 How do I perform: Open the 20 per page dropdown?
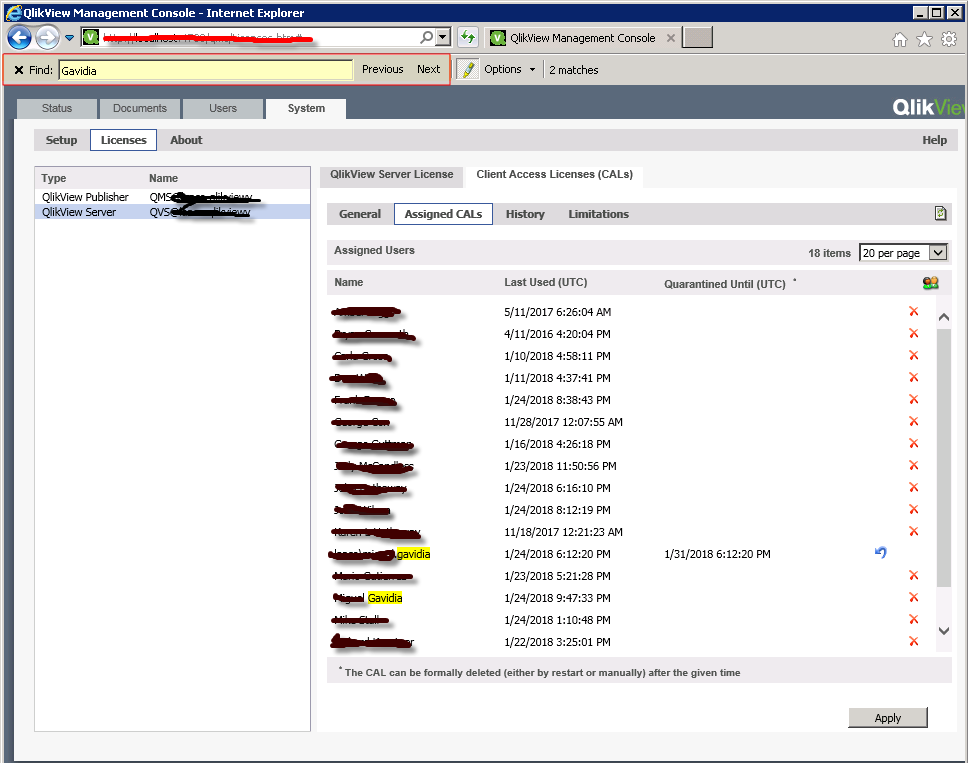click(903, 252)
